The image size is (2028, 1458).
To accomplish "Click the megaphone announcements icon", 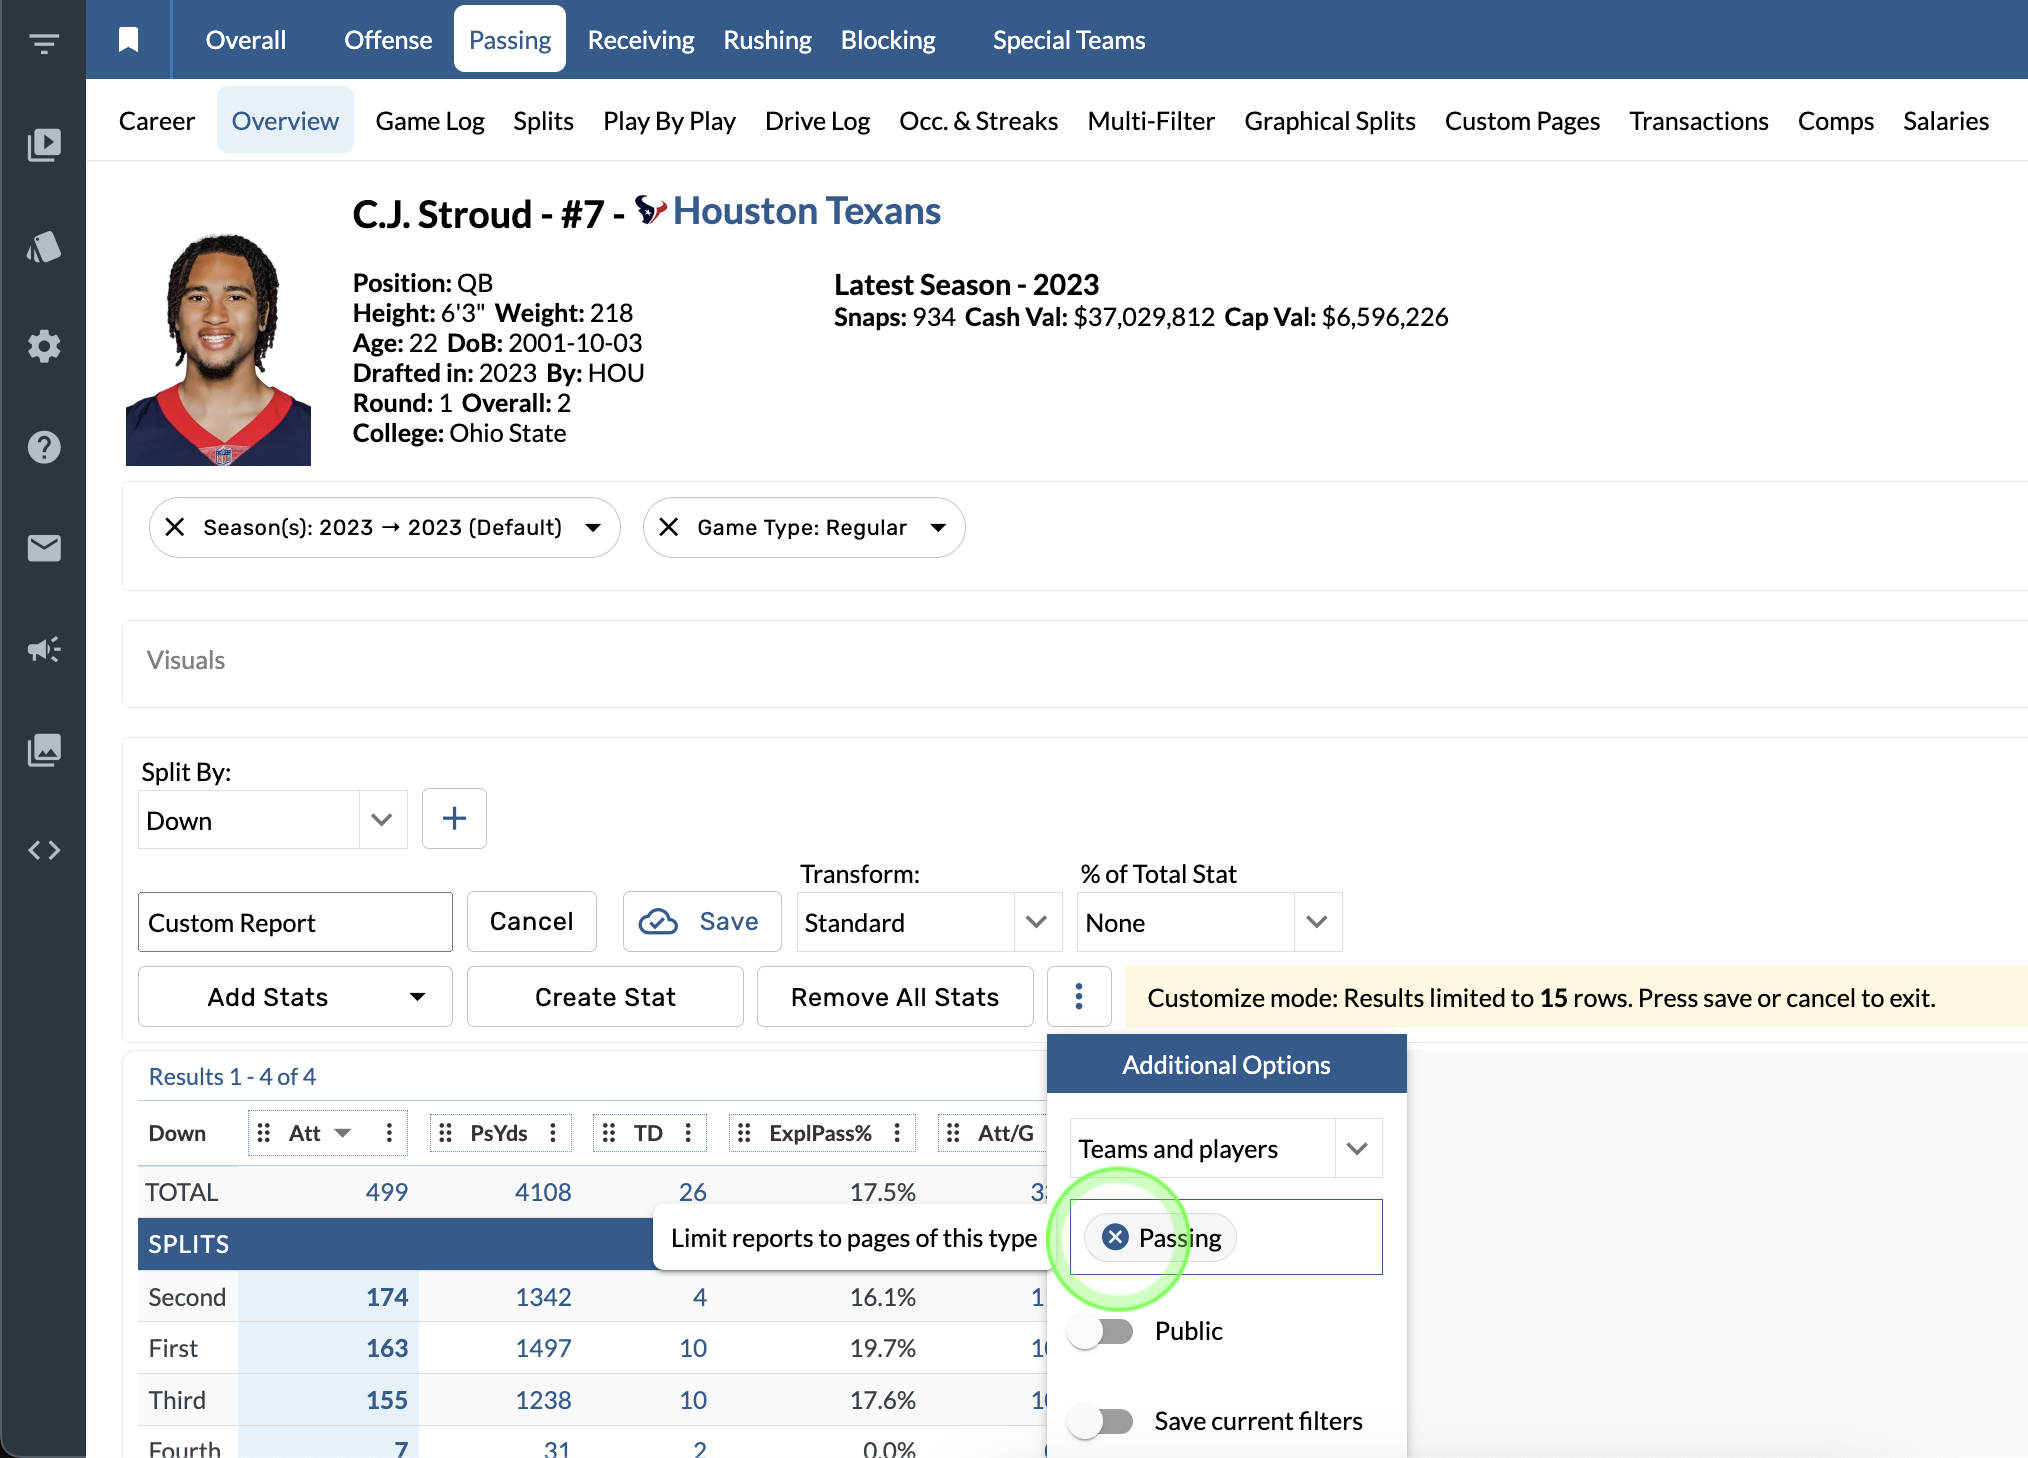I will point(44,649).
